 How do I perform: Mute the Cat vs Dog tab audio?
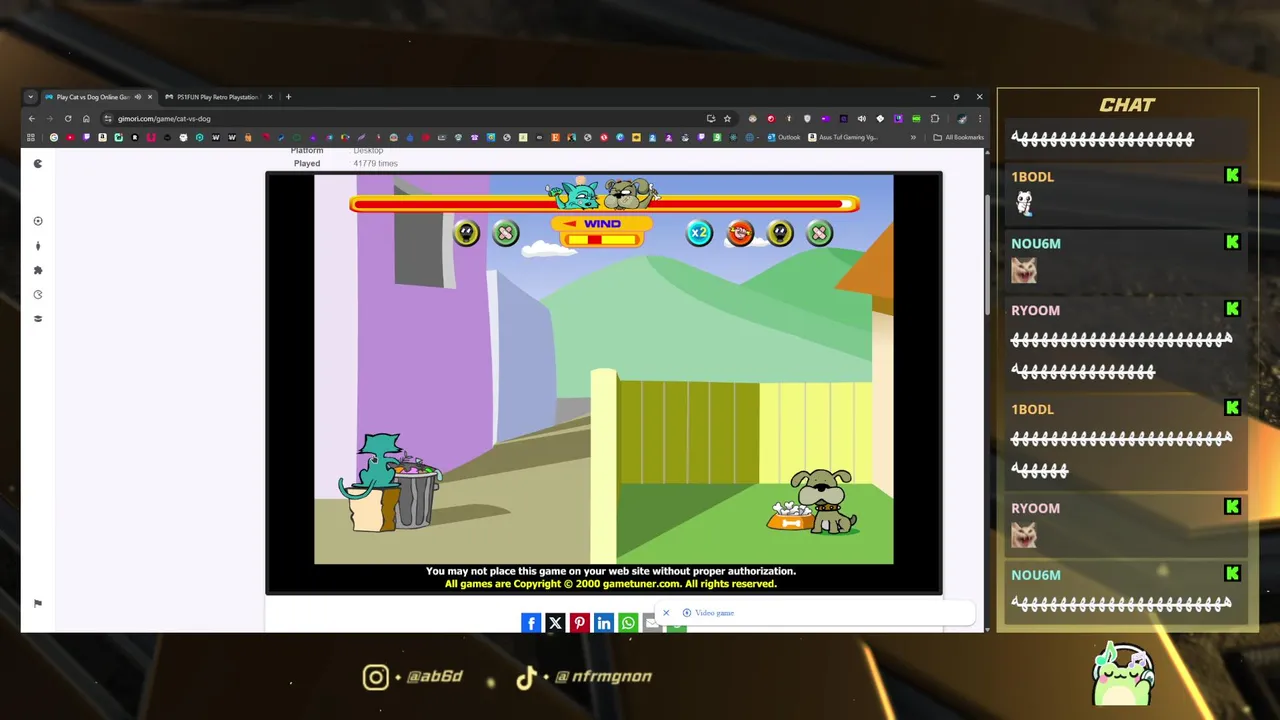[137, 97]
